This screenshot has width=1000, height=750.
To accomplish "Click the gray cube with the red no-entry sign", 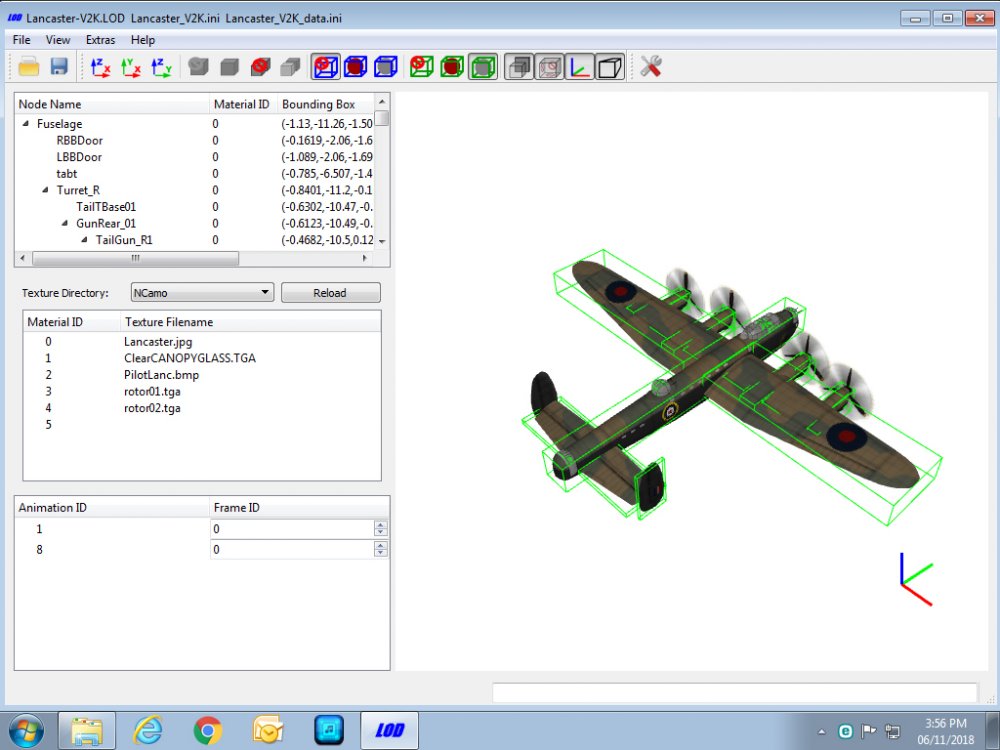I will [260, 67].
